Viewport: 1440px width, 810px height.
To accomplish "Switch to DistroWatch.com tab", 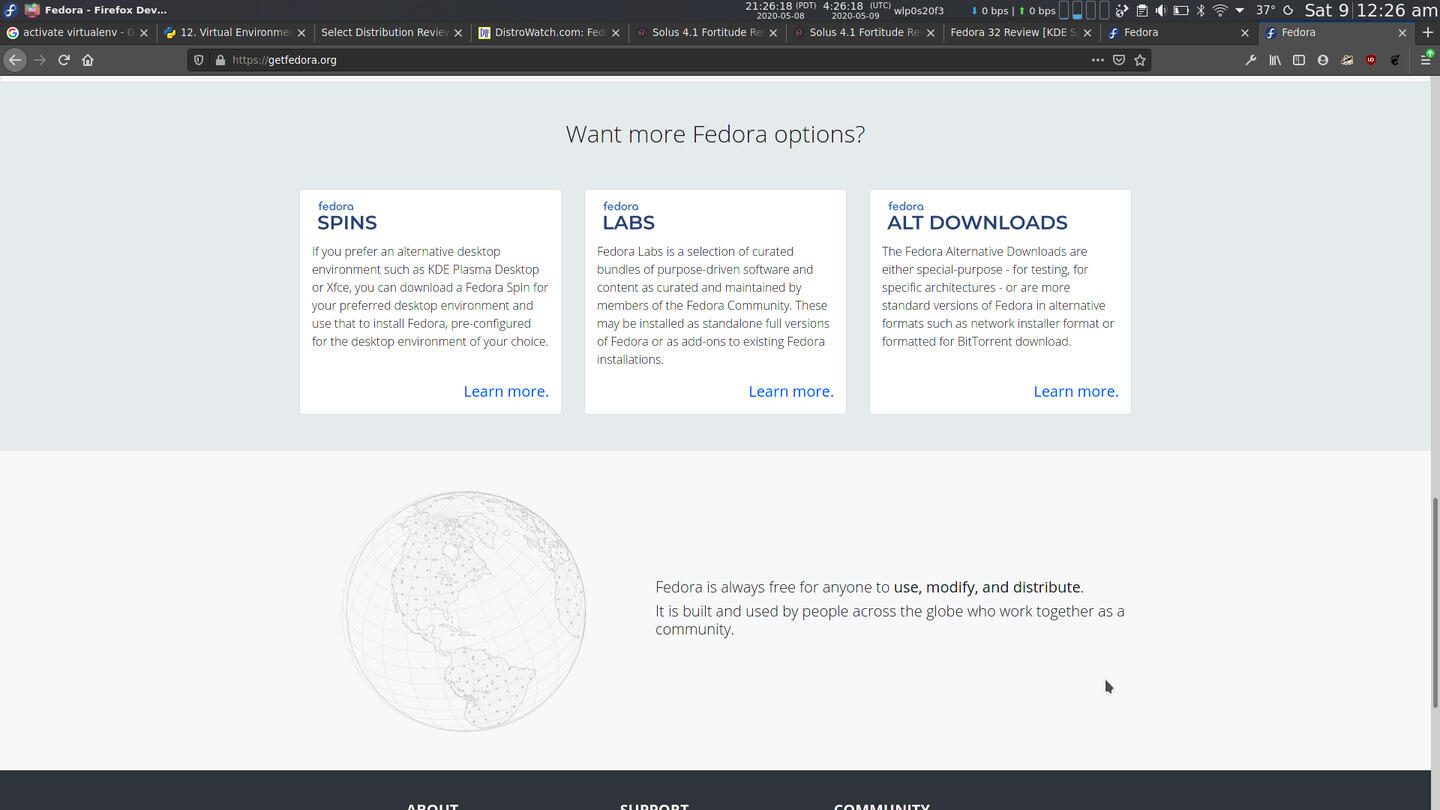I will tap(549, 32).
